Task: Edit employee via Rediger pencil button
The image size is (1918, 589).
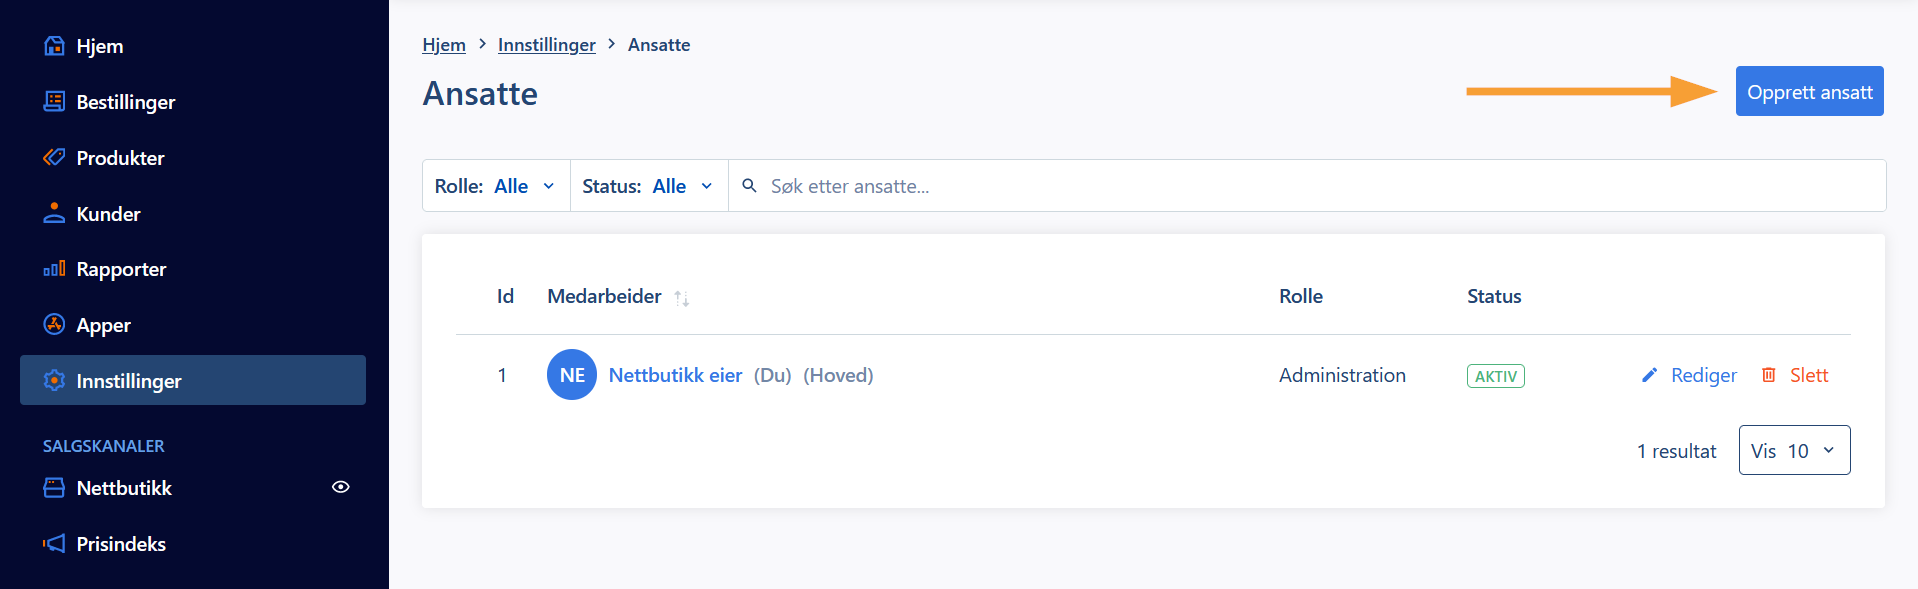Action: [1689, 375]
